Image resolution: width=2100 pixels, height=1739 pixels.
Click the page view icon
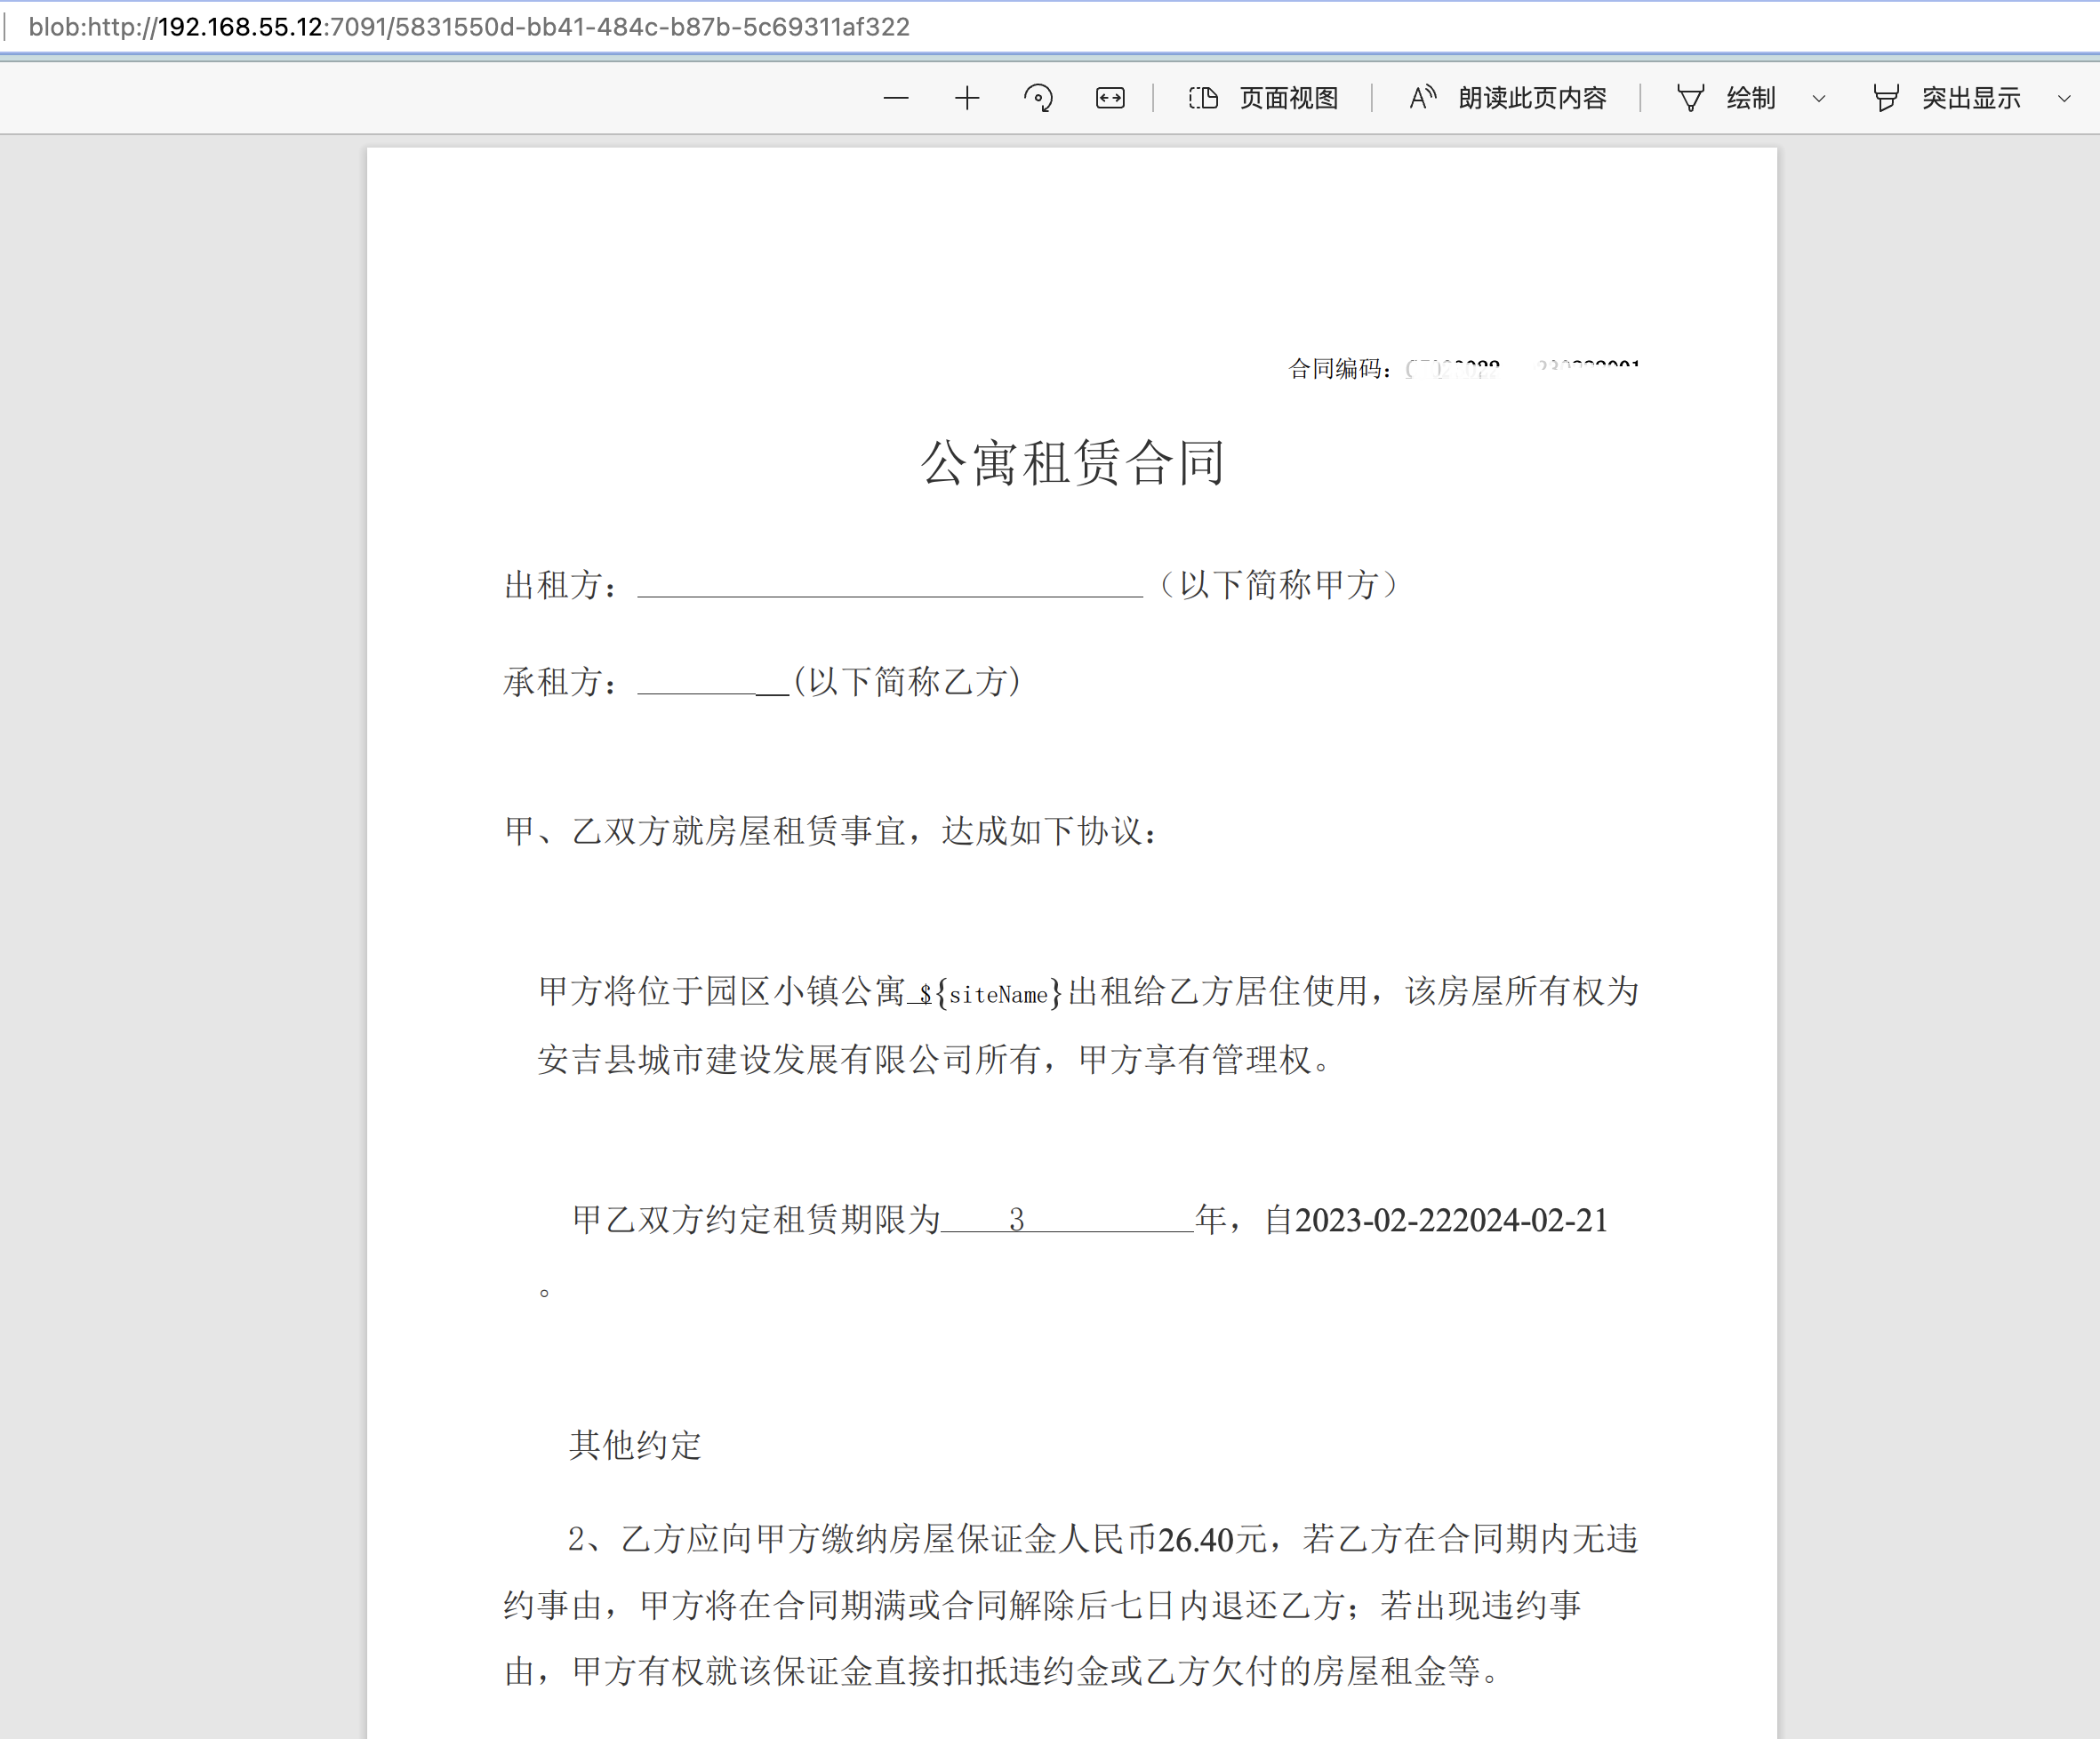[x=1203, y=98]
